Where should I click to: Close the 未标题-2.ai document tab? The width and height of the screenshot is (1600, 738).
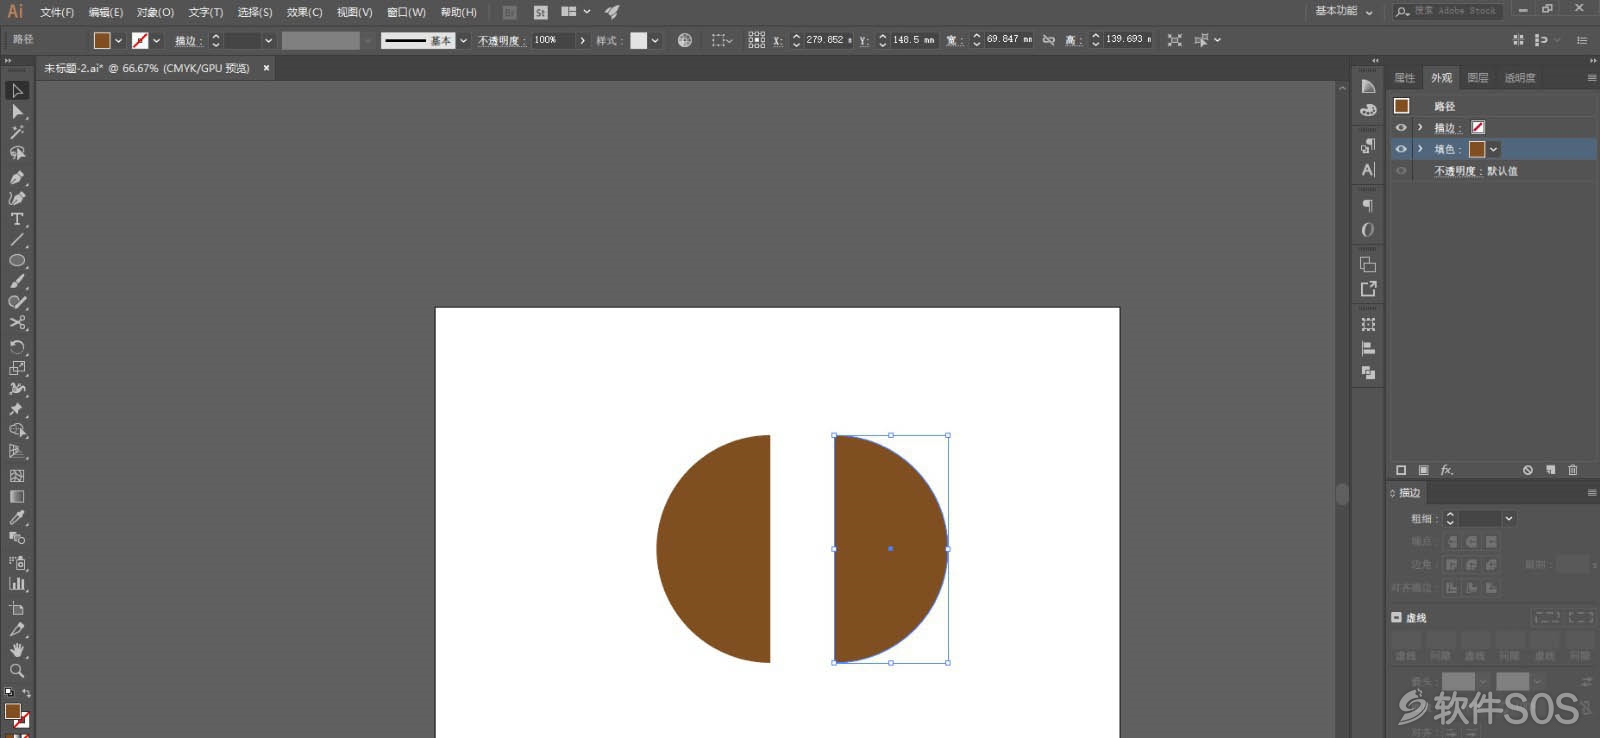tap(266, 68)
